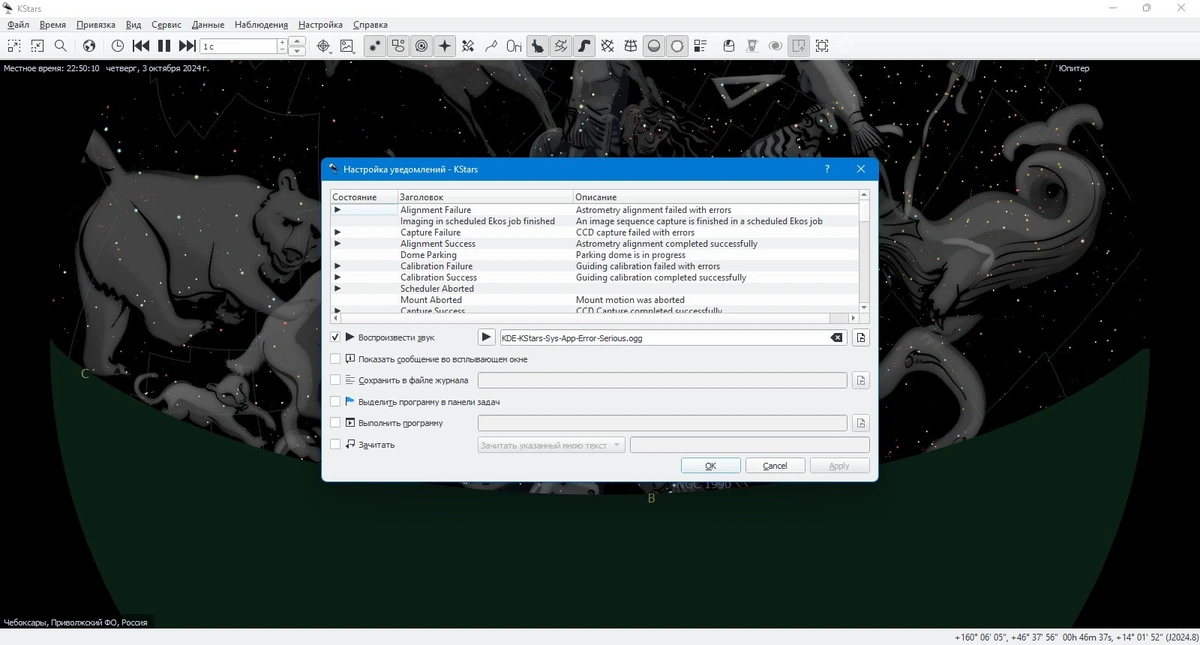Sort list by 'Состояние' column header
1200x645 pixels.
pyautogui.click(x=363, y=197)
